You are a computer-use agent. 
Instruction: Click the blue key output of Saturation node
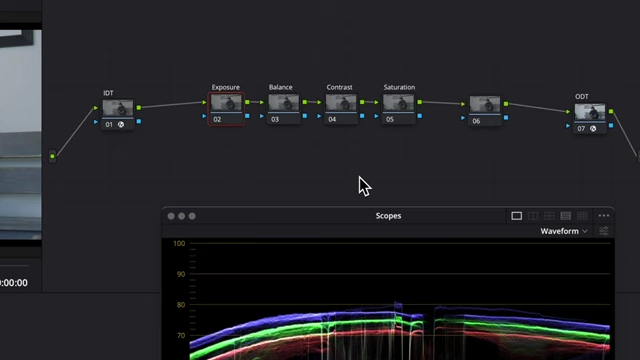click(x=420, y=116)
